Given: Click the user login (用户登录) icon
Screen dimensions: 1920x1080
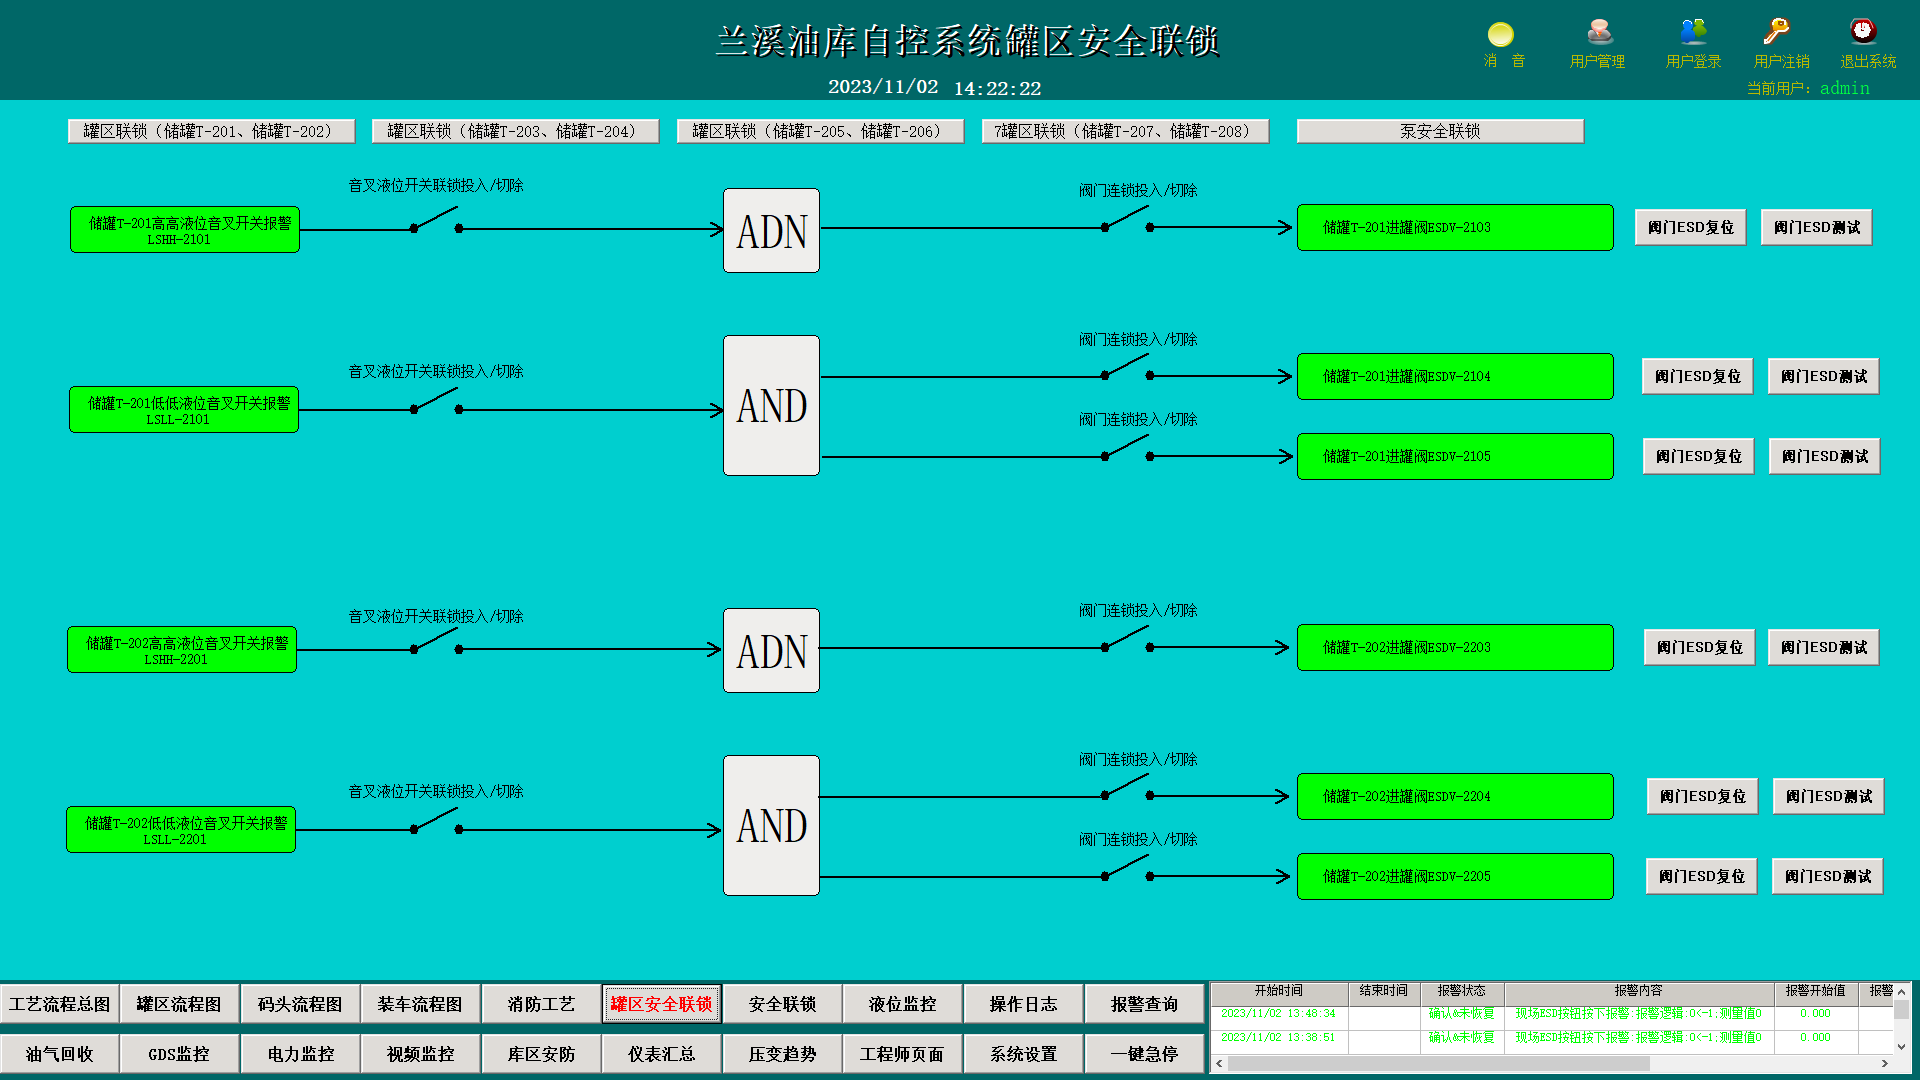Looking at the screenshot, I should (1693, 33).
